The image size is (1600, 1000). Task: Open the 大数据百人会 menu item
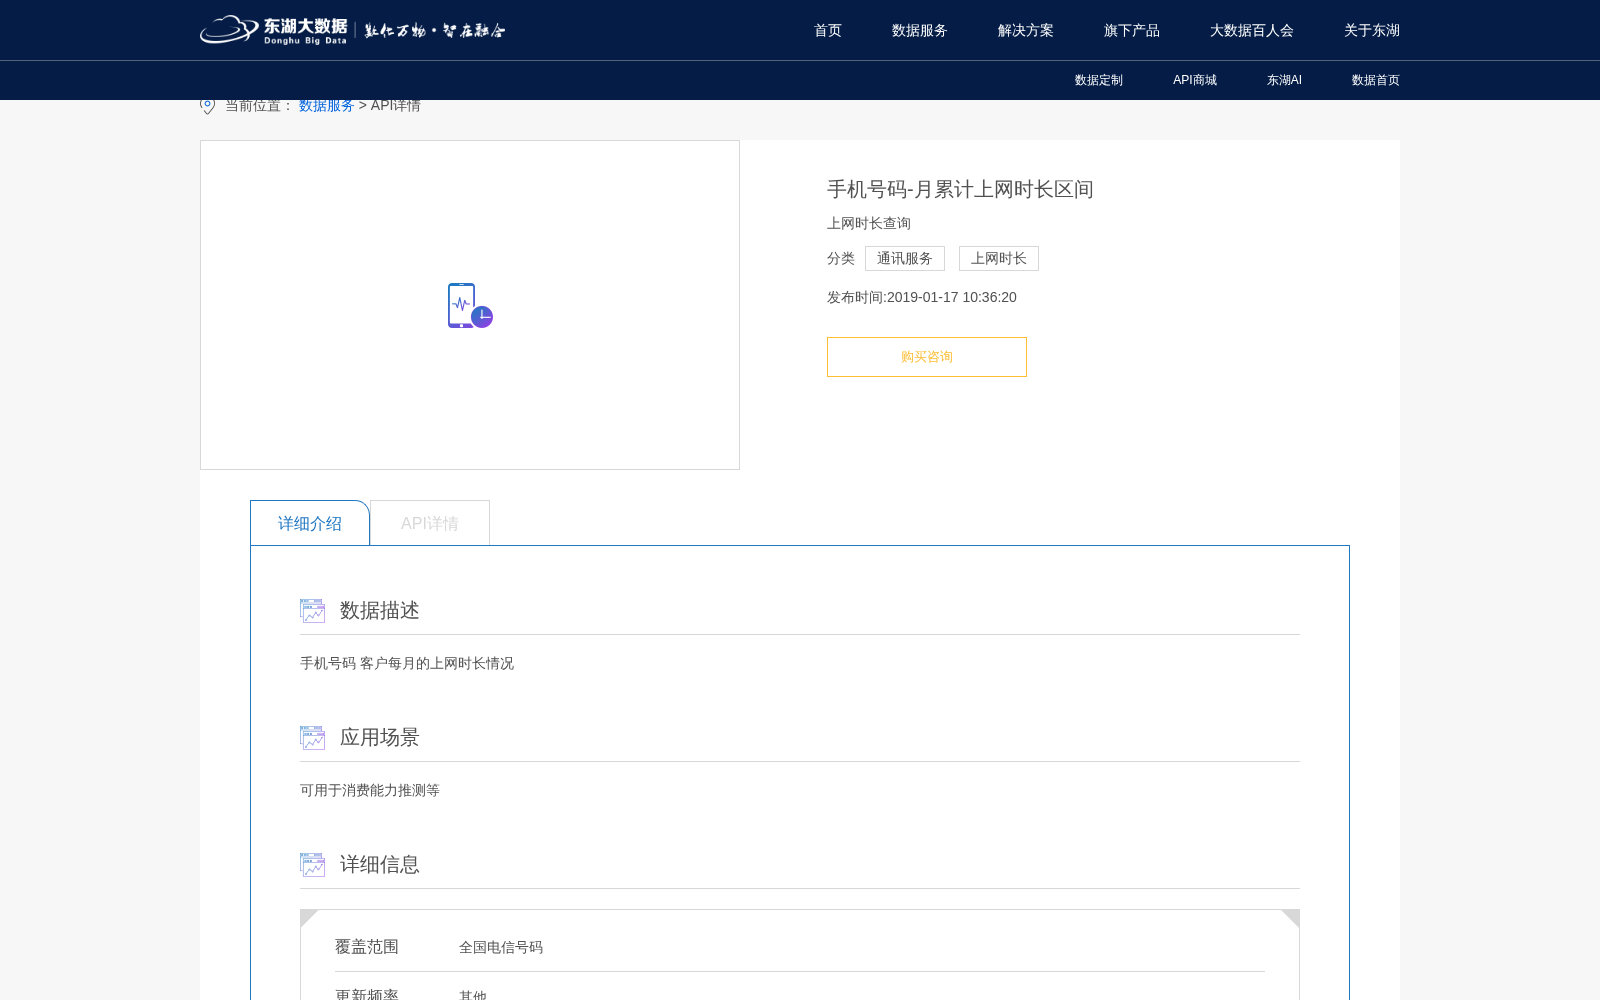tap(1252, 31)
